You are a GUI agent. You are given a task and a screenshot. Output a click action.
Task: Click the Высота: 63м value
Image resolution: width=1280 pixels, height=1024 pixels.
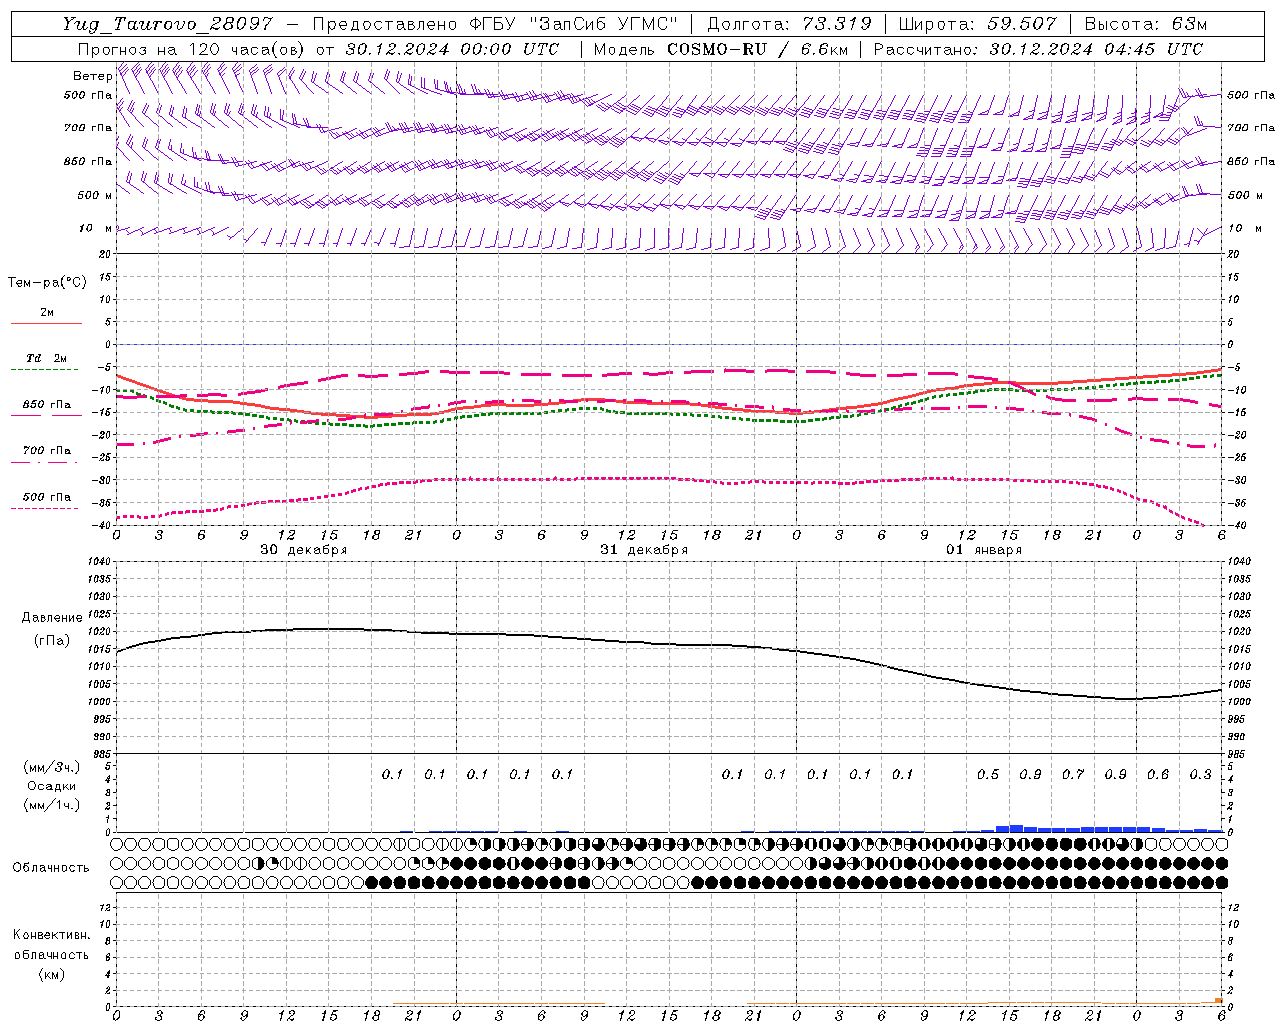[1145, 24]
